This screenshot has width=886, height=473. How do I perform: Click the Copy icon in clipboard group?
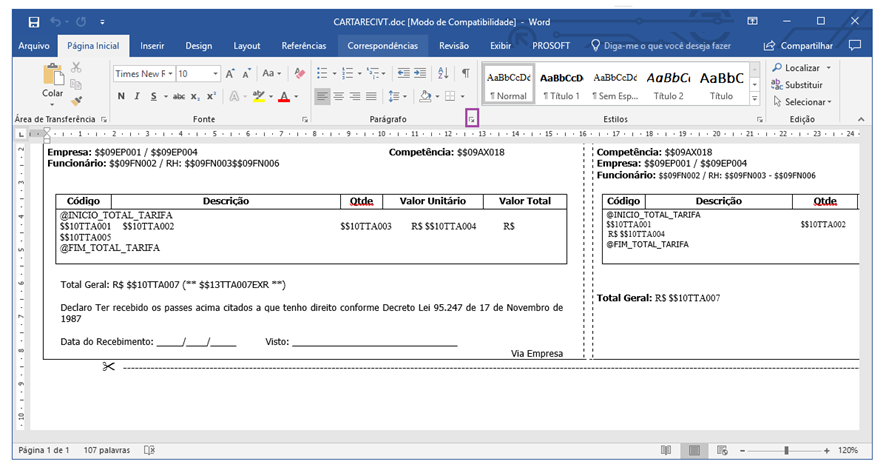(76, 84)
